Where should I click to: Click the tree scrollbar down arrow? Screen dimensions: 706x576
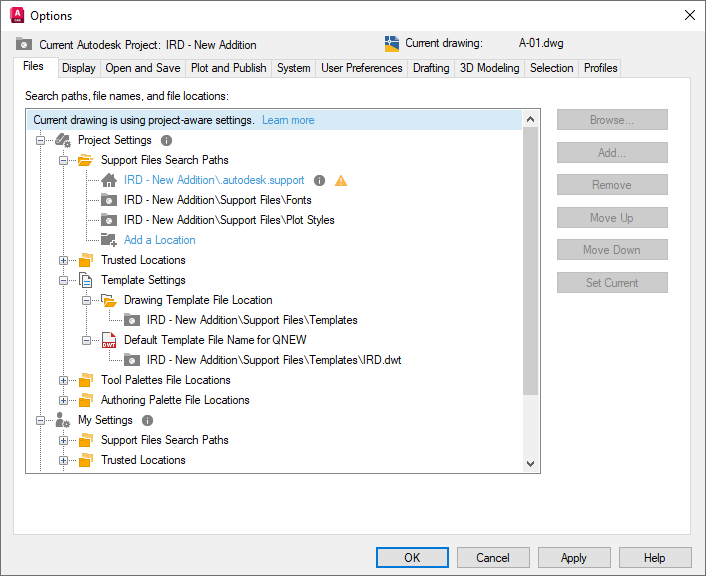(530, 464)
